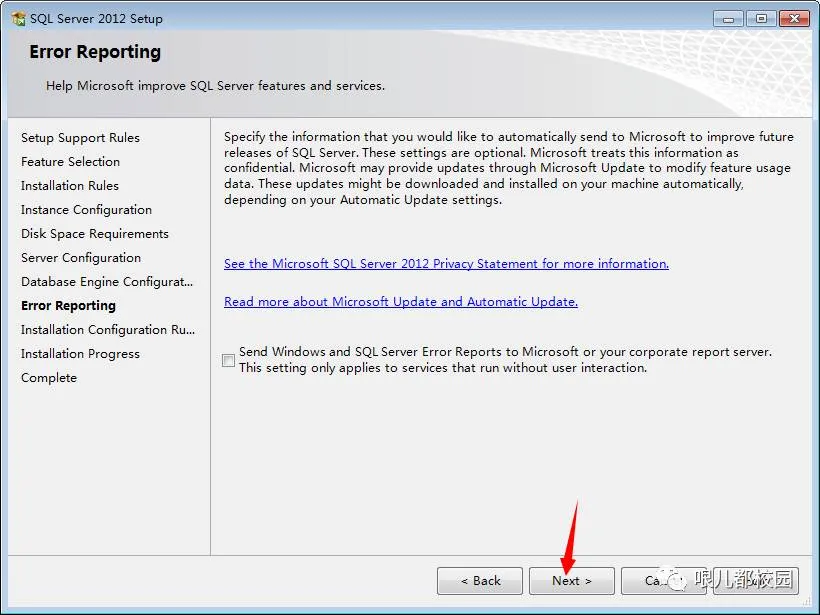Select the Installation Configuration Rules step
This screenshot has width=820, height=615.
click(x=108, y=330)
